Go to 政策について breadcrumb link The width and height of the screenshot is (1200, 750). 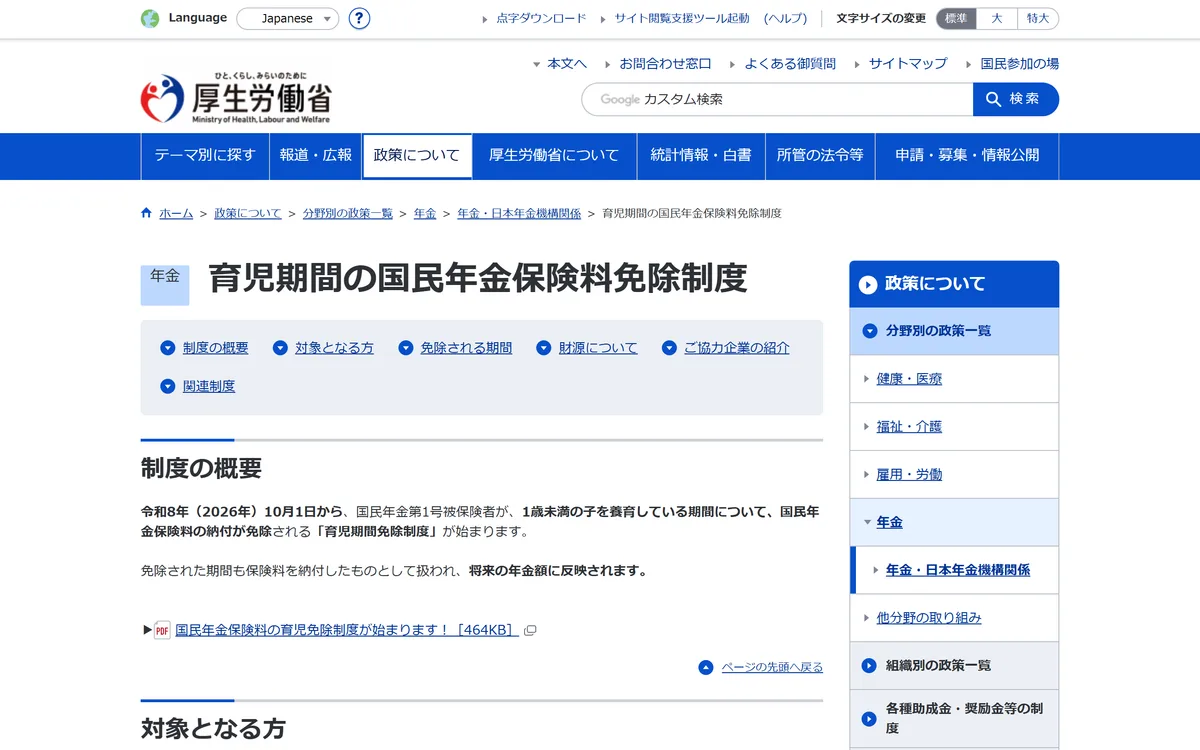point(248,213)
